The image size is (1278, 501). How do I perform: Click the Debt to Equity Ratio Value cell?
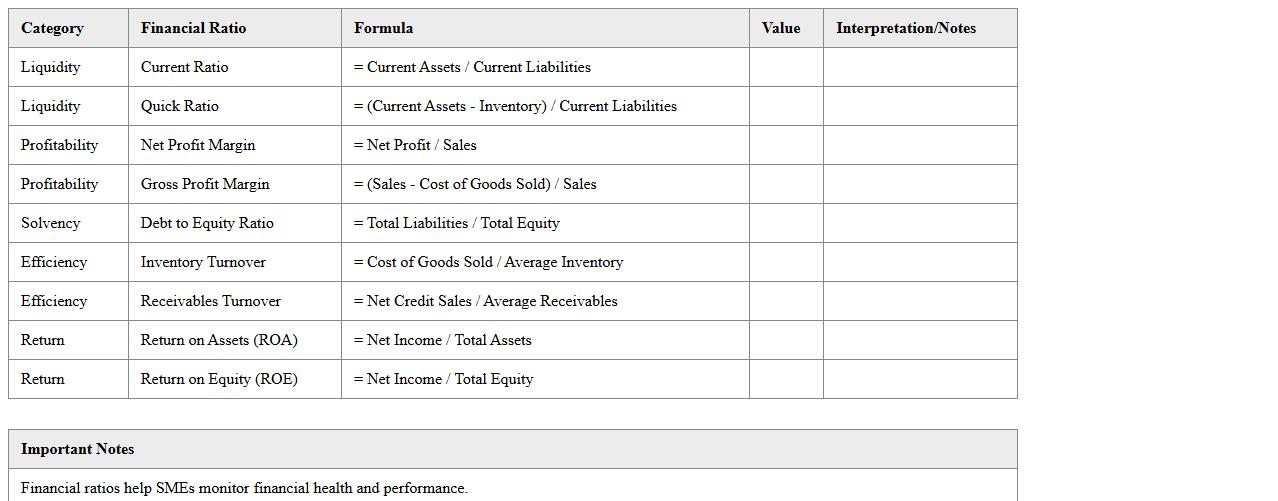pyautogui.click(x=786, y=223)
